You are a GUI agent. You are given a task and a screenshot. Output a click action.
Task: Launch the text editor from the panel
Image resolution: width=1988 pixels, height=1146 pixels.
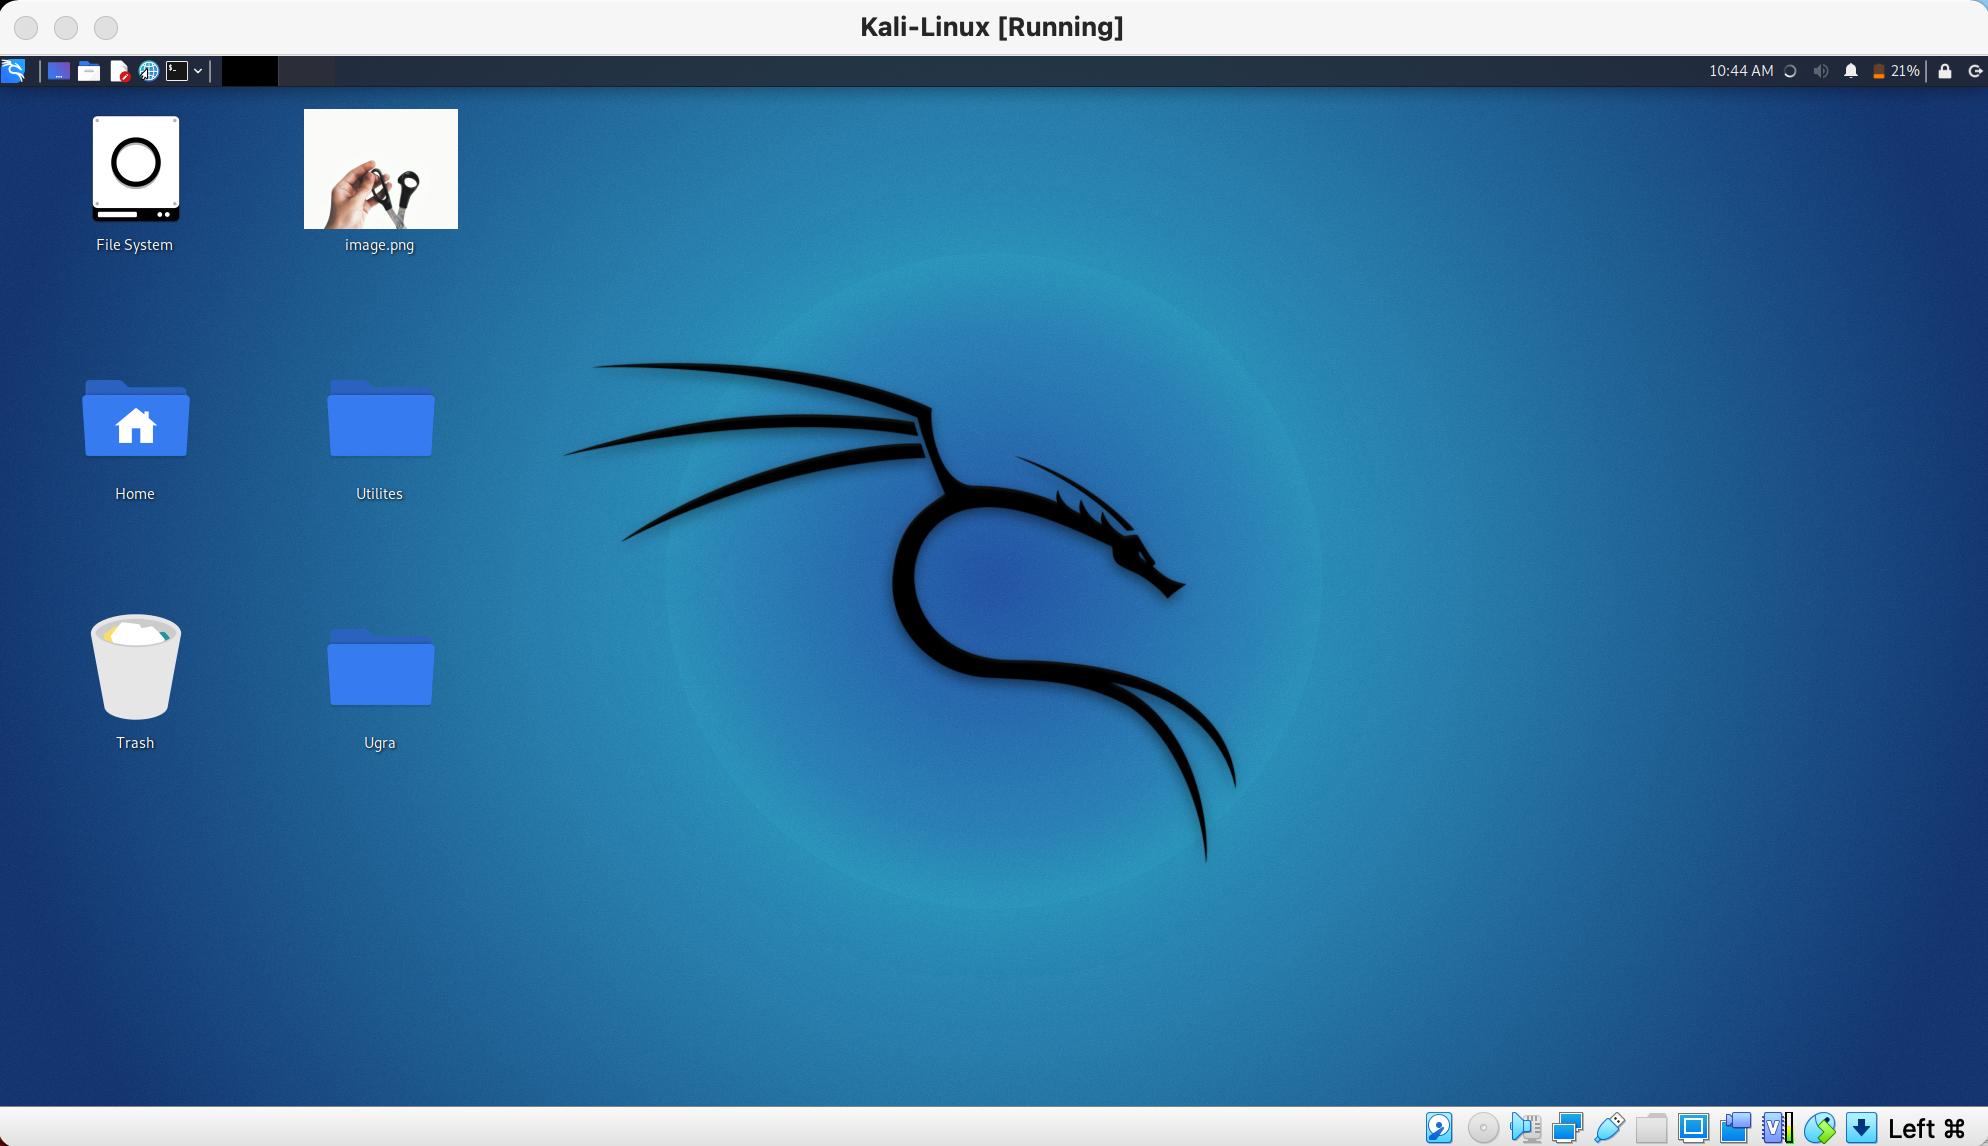point(119,71)
